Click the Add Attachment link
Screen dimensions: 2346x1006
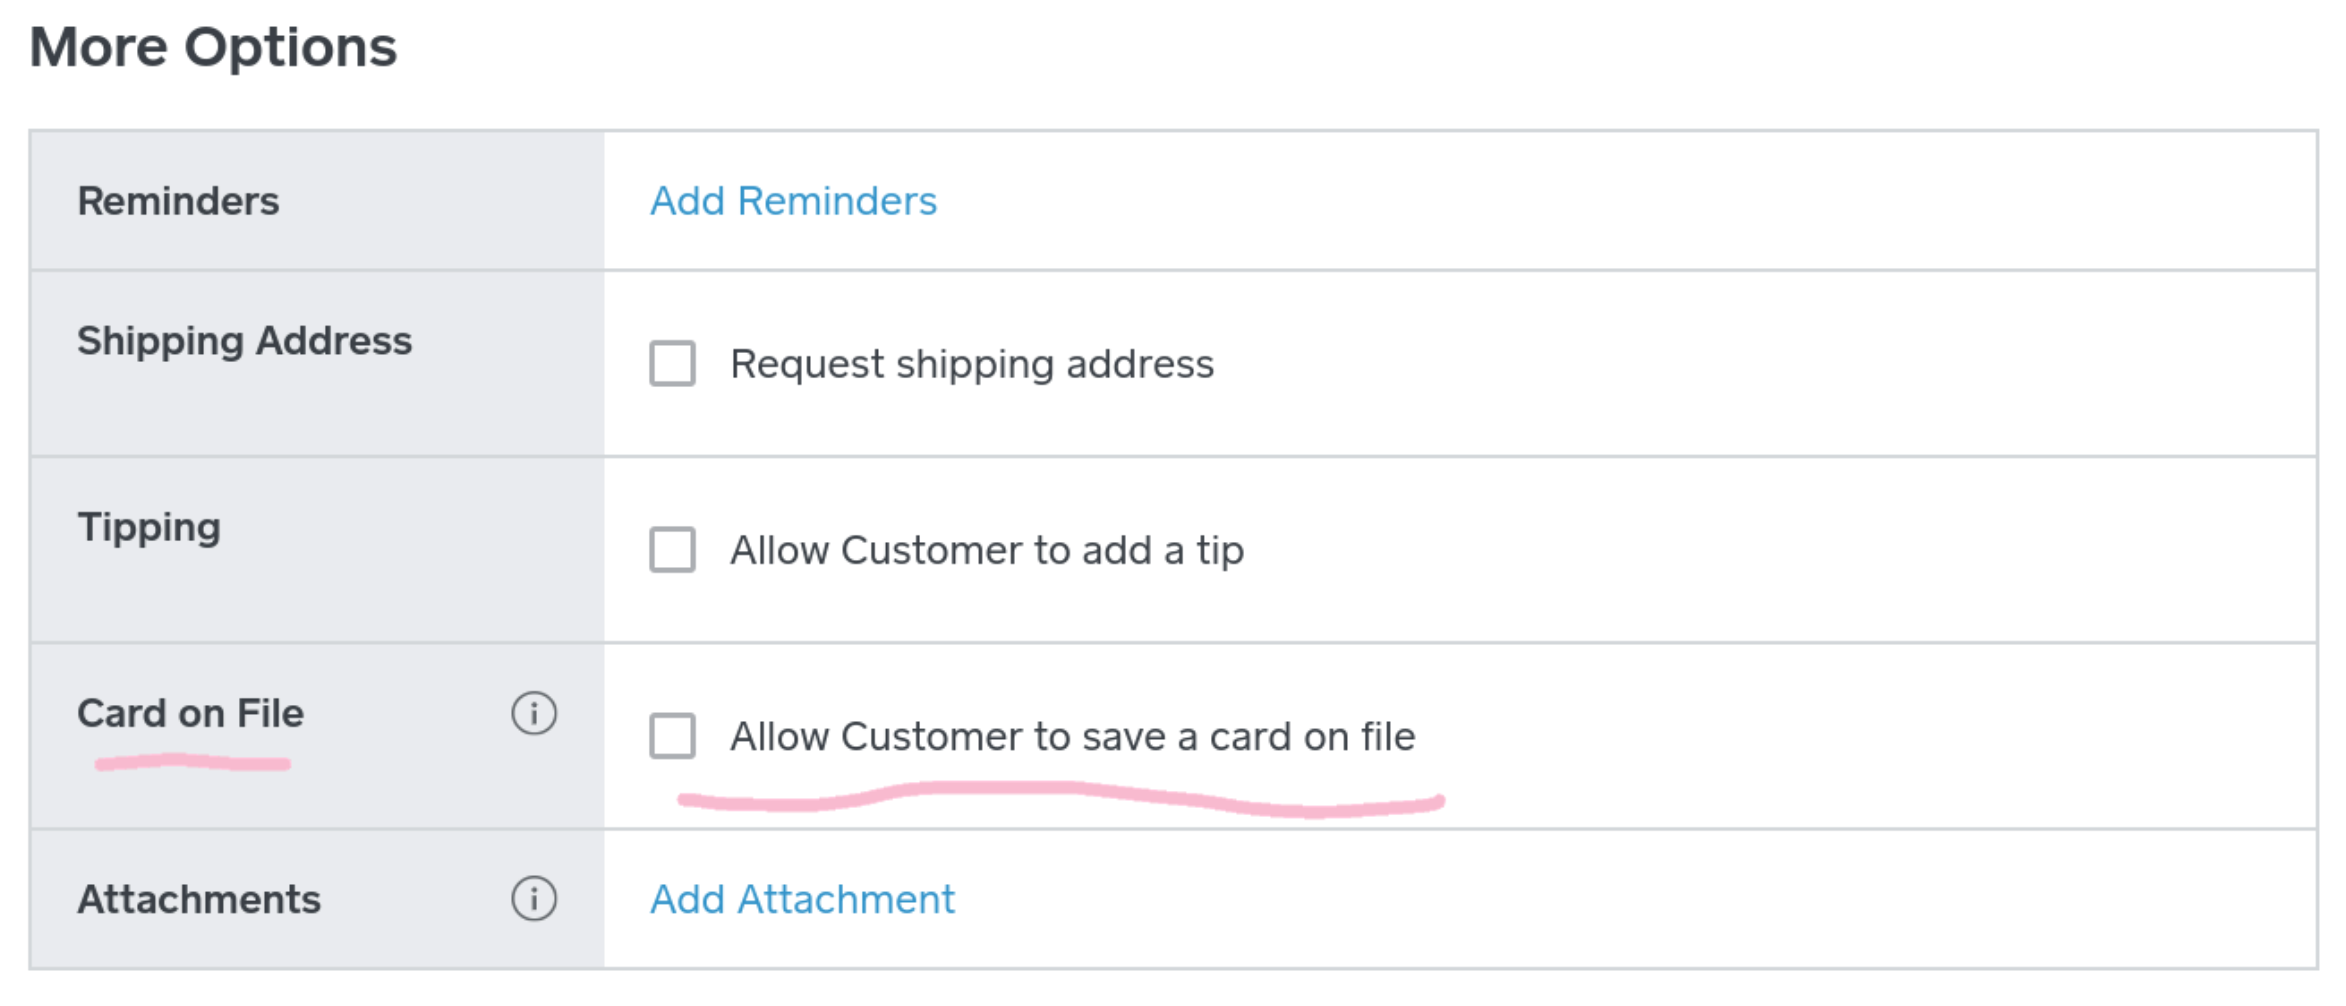coord(802,899)
